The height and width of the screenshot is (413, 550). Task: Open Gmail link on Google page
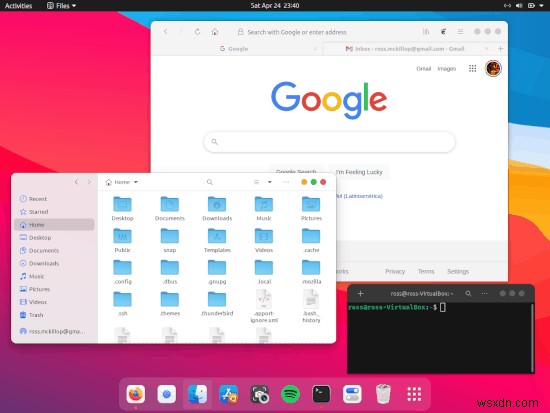click(423, 68)
